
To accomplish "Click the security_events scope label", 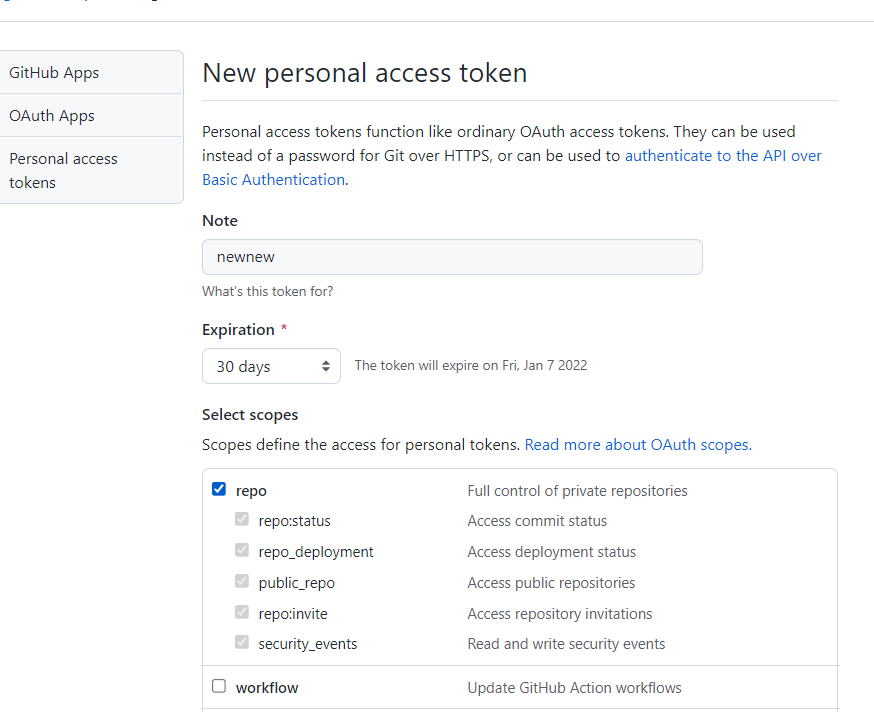I will click(307, 645).
